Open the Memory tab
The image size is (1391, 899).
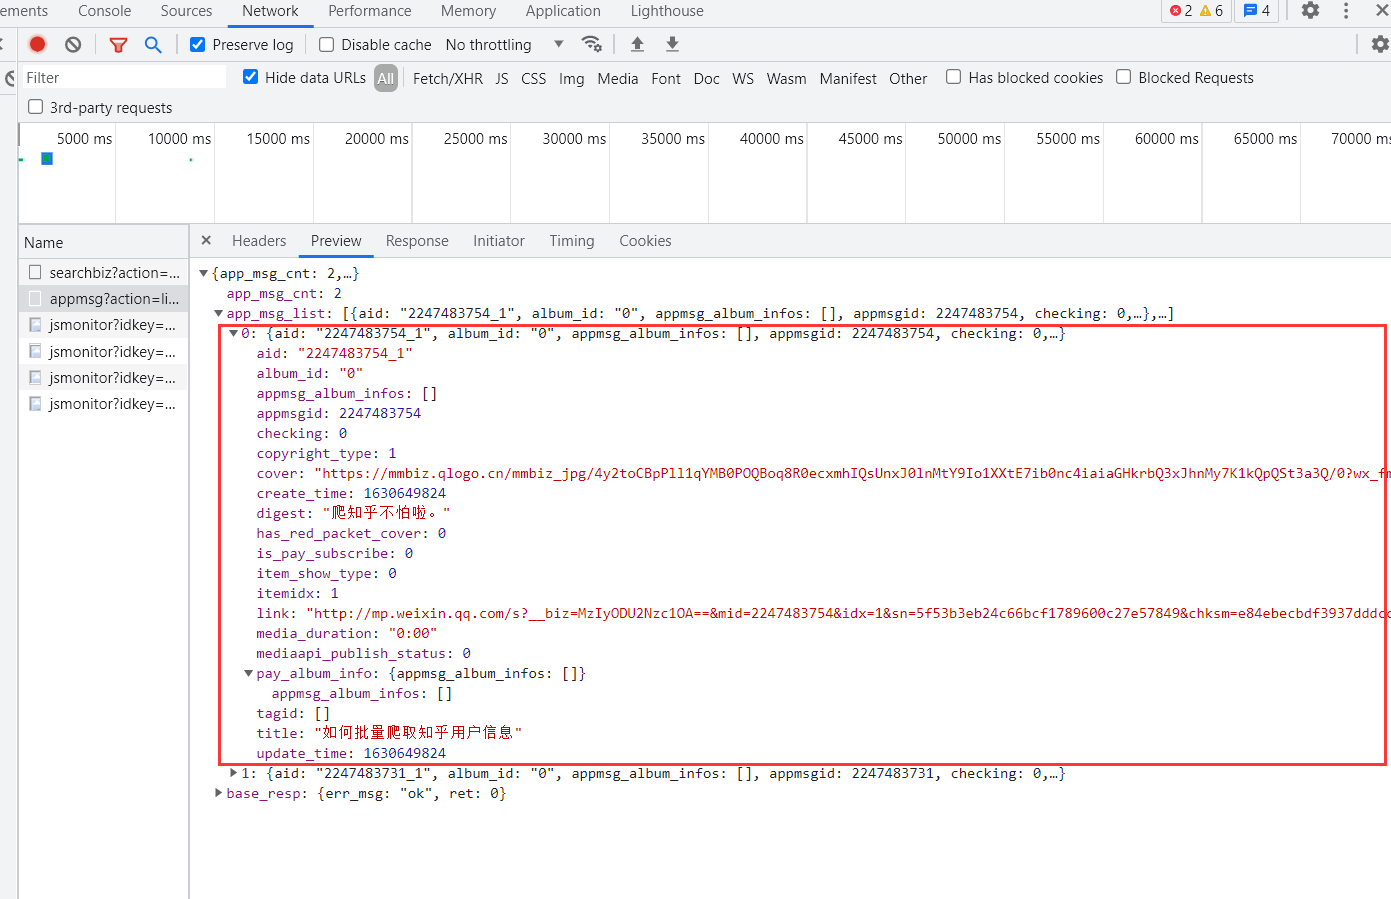(468, 11)
